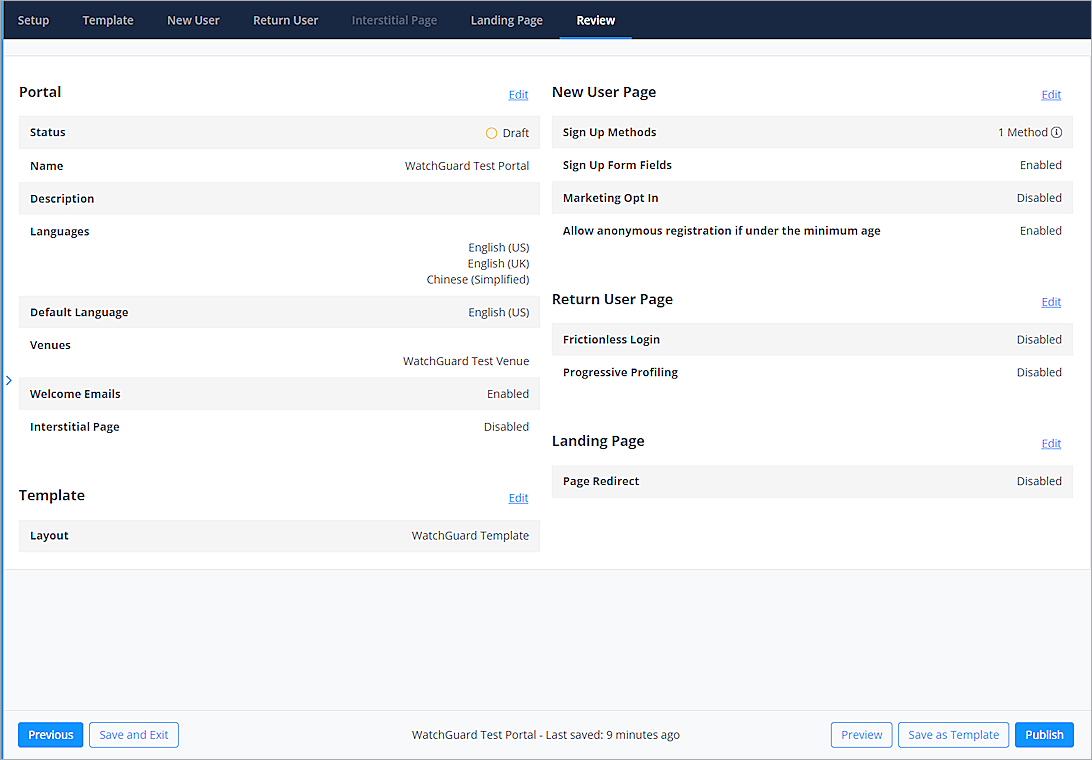Go to the New User tab

(193, 19)
